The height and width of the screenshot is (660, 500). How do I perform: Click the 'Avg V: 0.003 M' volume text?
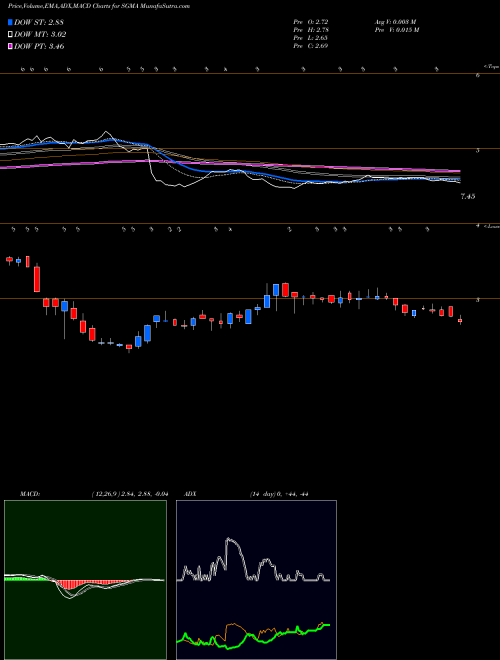[395, 22]
